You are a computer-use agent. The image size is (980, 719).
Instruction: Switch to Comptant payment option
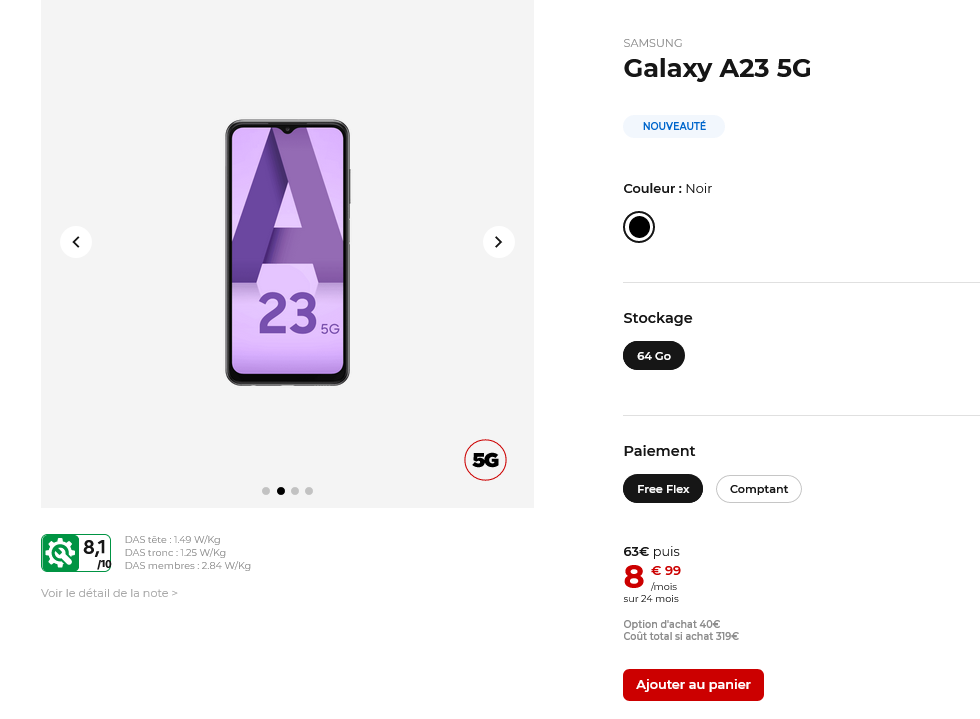click(759, 489)
